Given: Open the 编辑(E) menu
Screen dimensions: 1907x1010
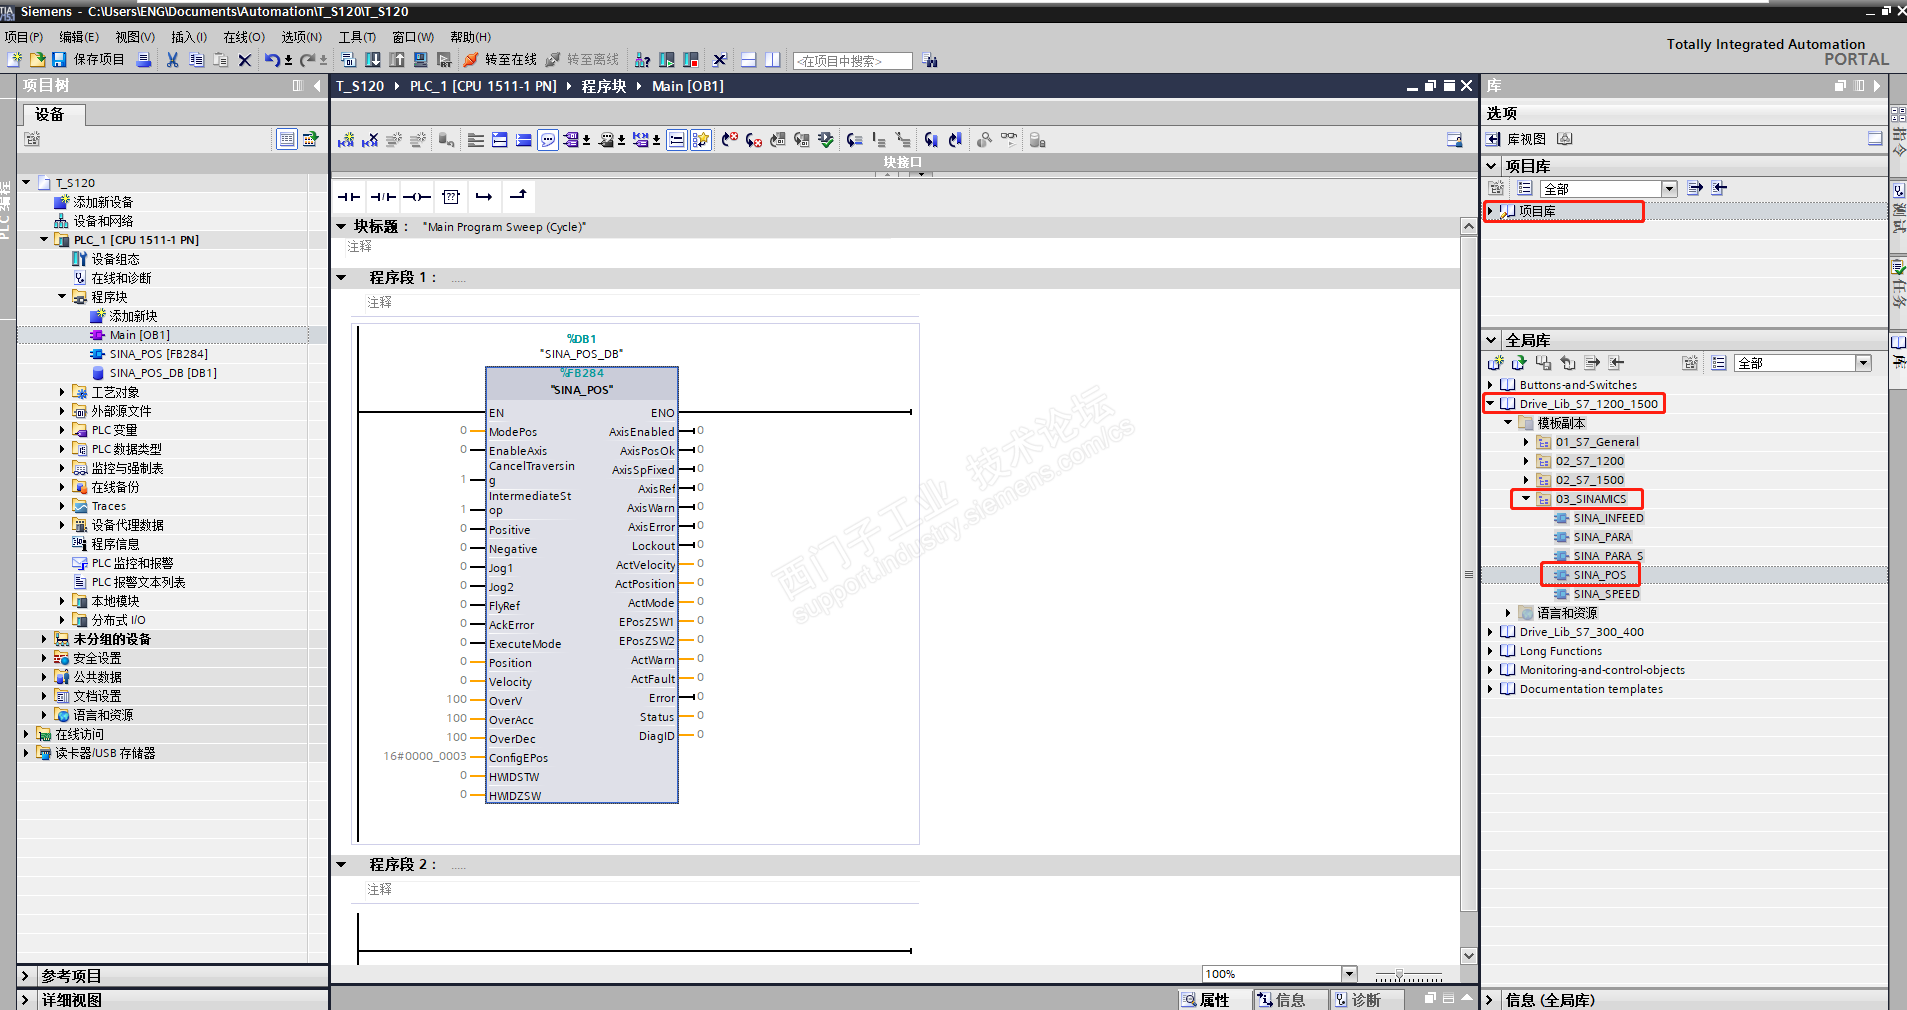Looking at the screenshot, I should tap(79, 37).
